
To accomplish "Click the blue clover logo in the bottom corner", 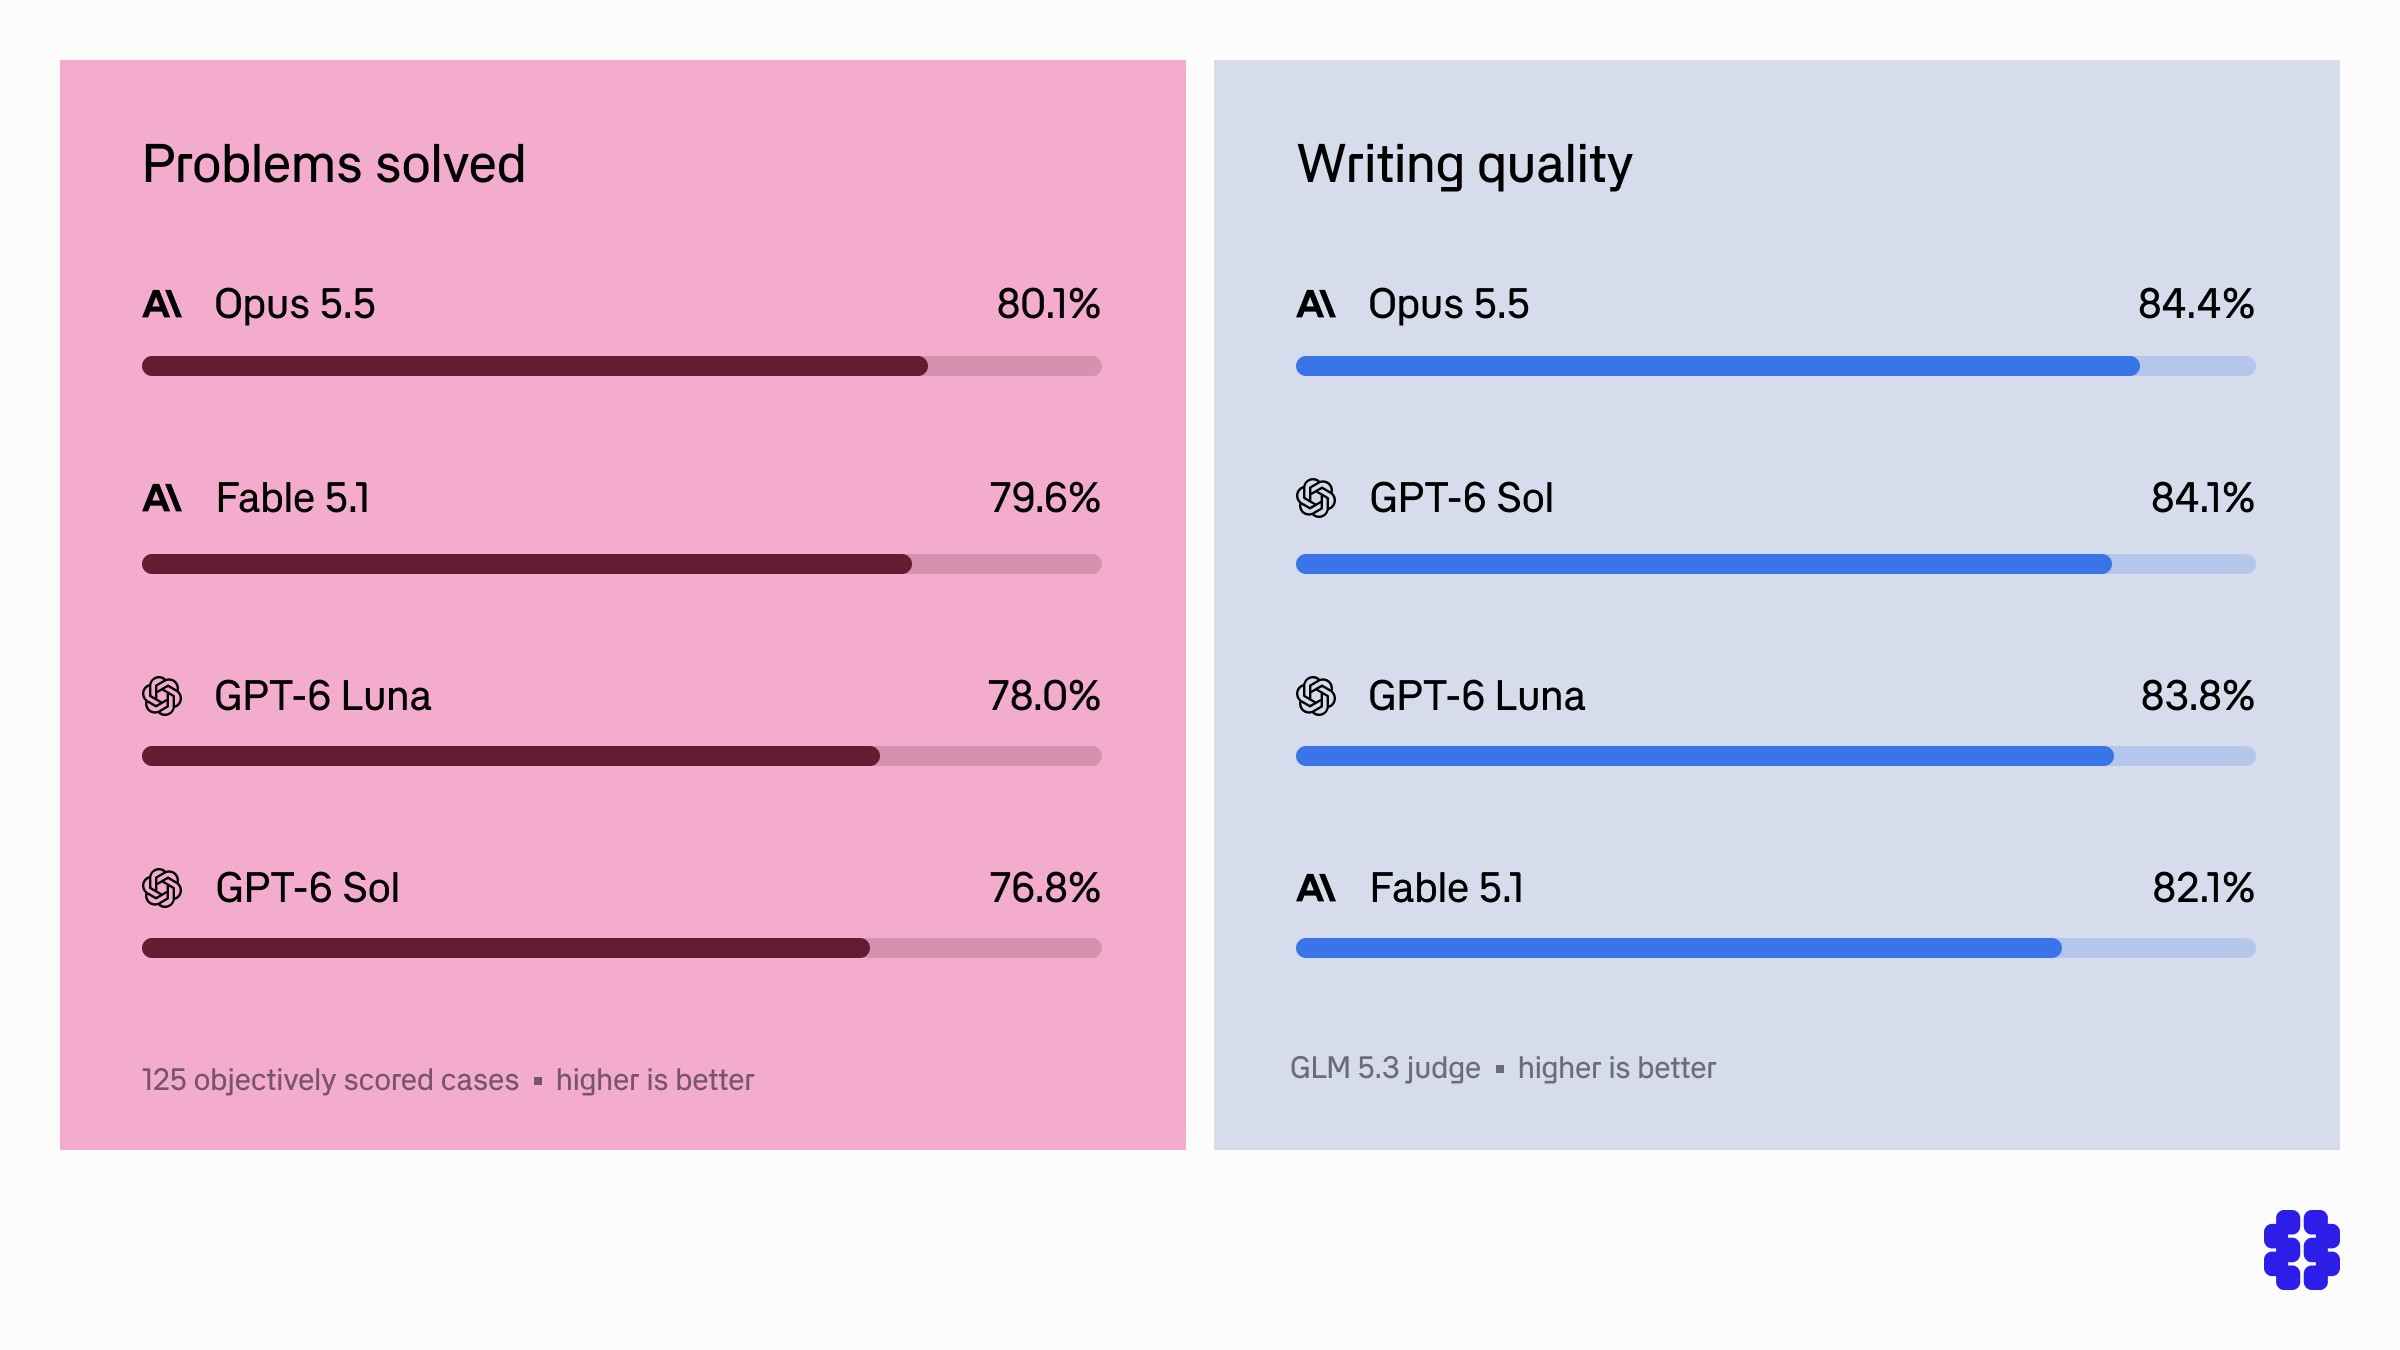I will (2302, 1250).
